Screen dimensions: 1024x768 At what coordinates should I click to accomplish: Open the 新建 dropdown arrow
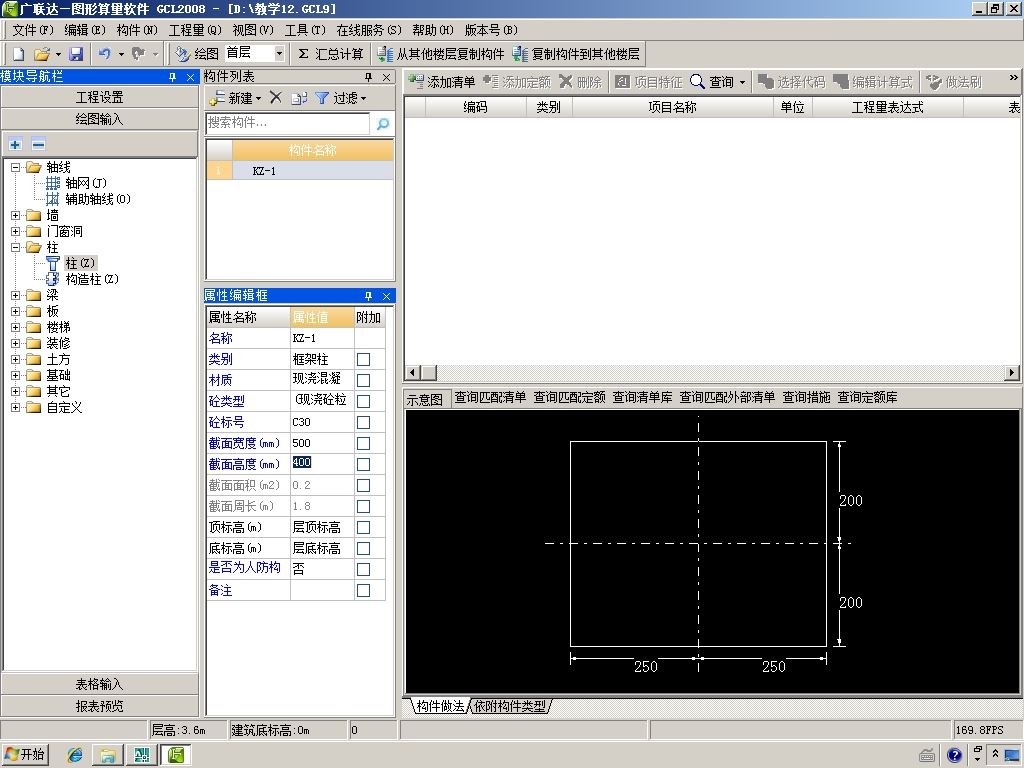pos(258,98)
